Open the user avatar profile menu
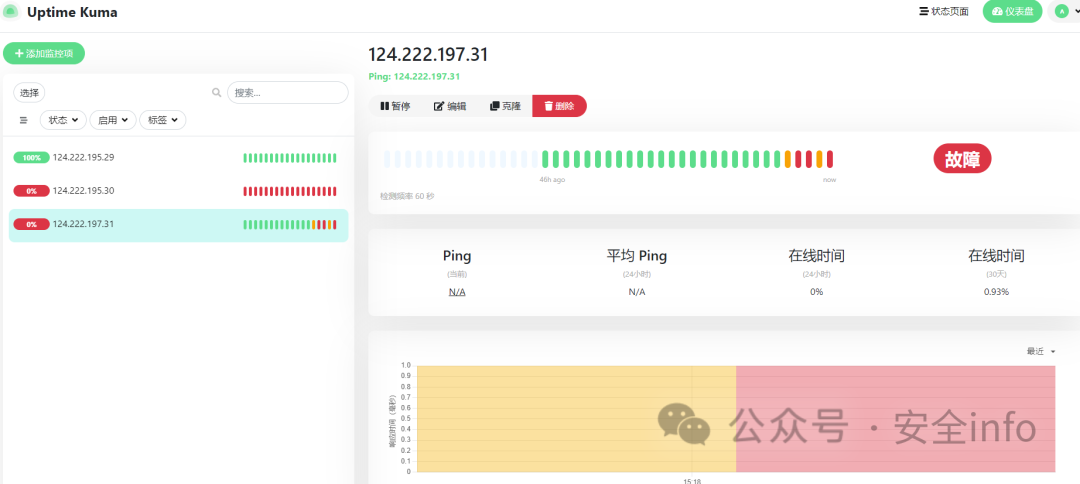The image size is (1080, 484). tap(1060, 11)
